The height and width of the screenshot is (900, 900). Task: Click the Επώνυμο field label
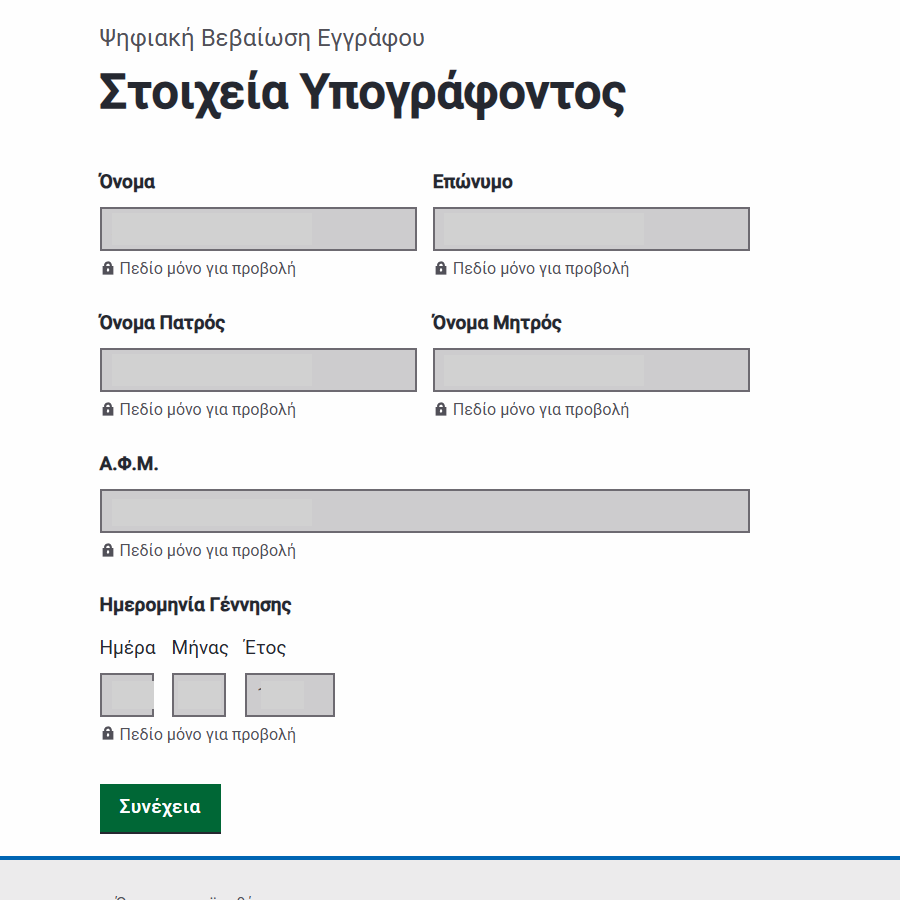[x=472, y=182]
